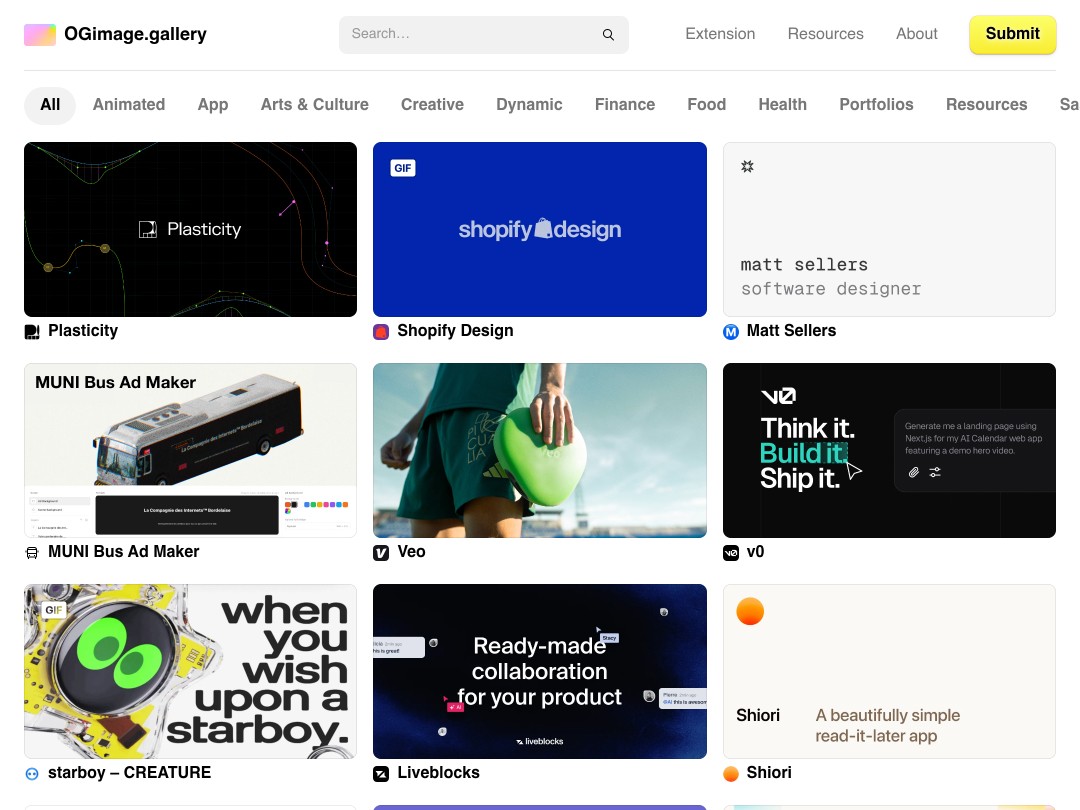Screen dimensions: 1080x810
Task: Switch to the Dynamic category
Action: pos(529,105)
